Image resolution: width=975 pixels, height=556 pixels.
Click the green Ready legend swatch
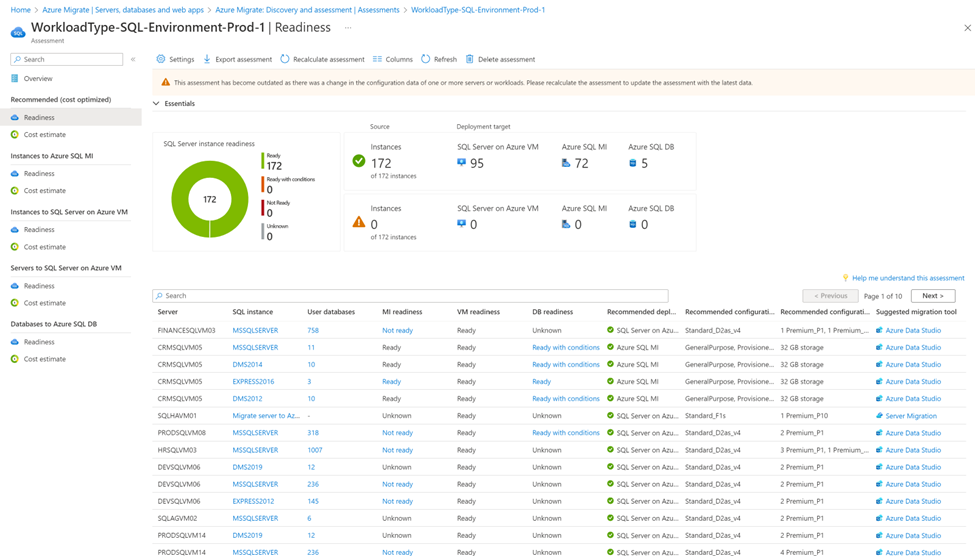[263, 161]
